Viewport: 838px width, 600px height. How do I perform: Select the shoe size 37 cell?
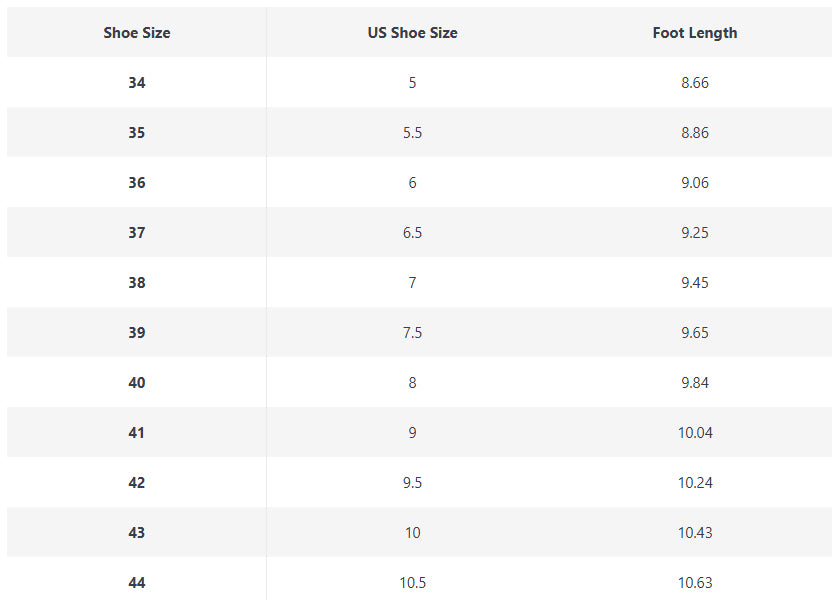point(137,233)
